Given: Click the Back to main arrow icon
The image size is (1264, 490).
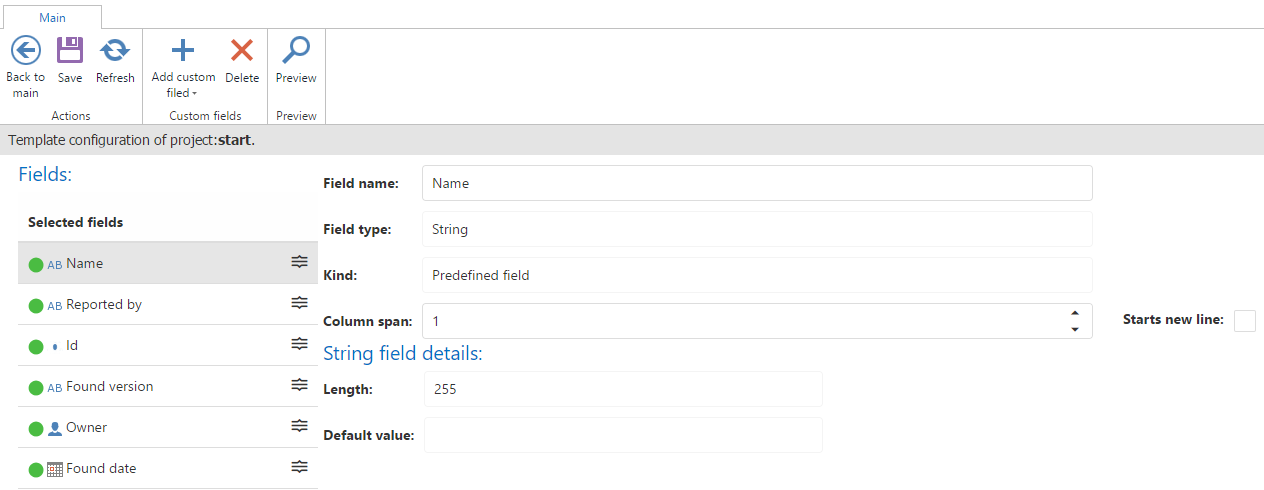Looking at the screenshot, I should (25, 51).
